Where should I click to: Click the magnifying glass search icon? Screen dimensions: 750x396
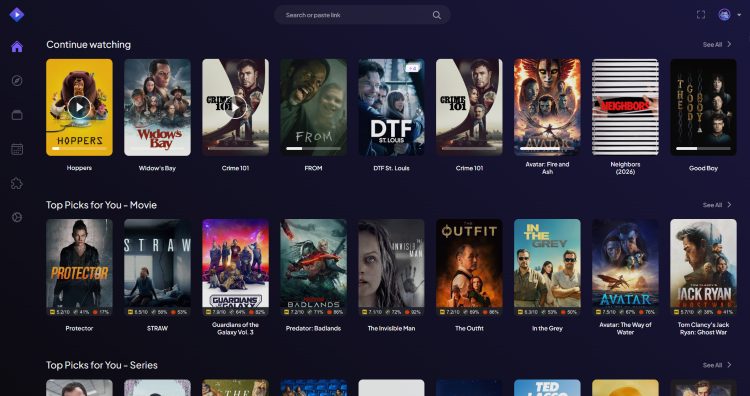pyautogui.click(x=437, y=15)
